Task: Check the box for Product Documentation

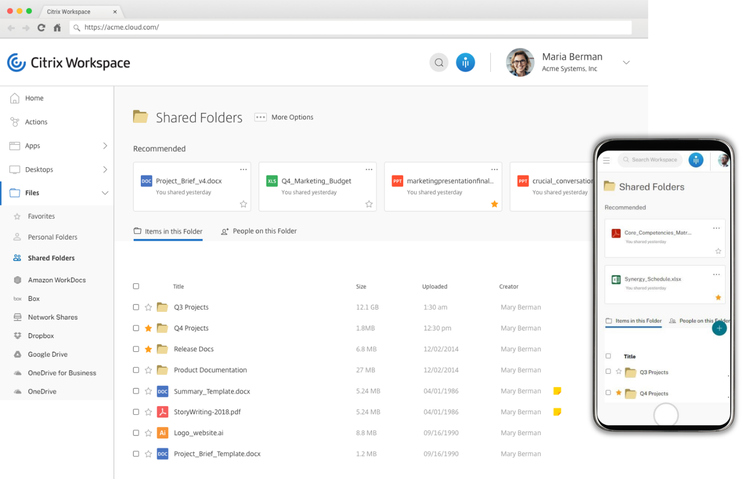Action: tap(136, 370)
